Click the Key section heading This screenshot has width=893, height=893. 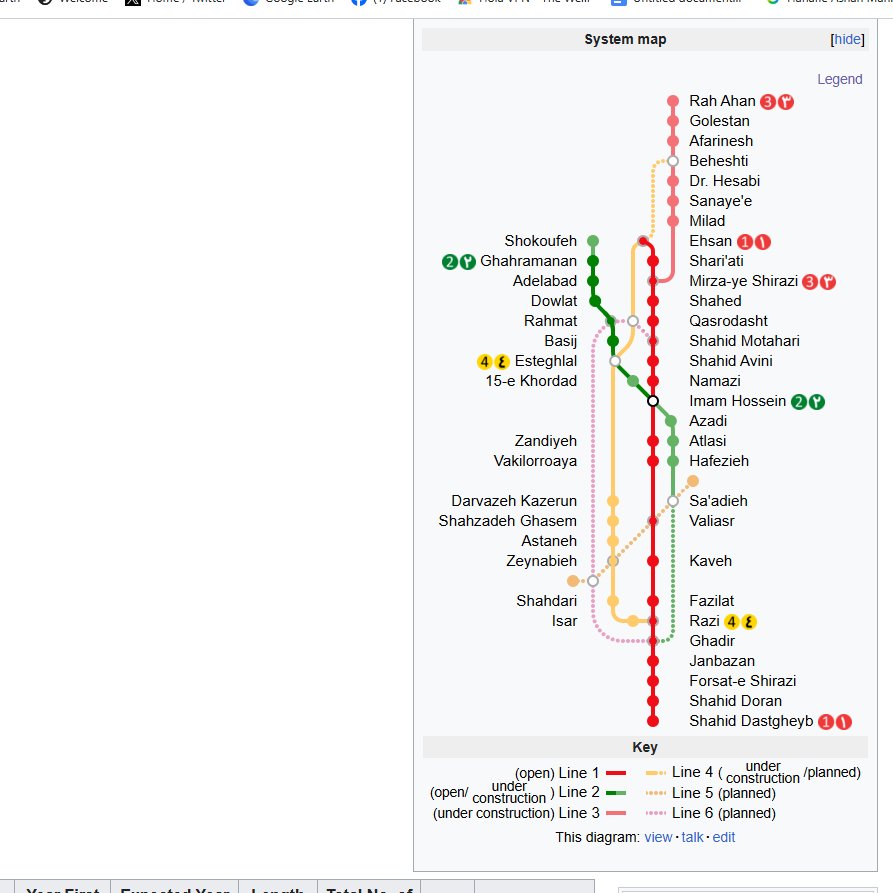point(645,747)
